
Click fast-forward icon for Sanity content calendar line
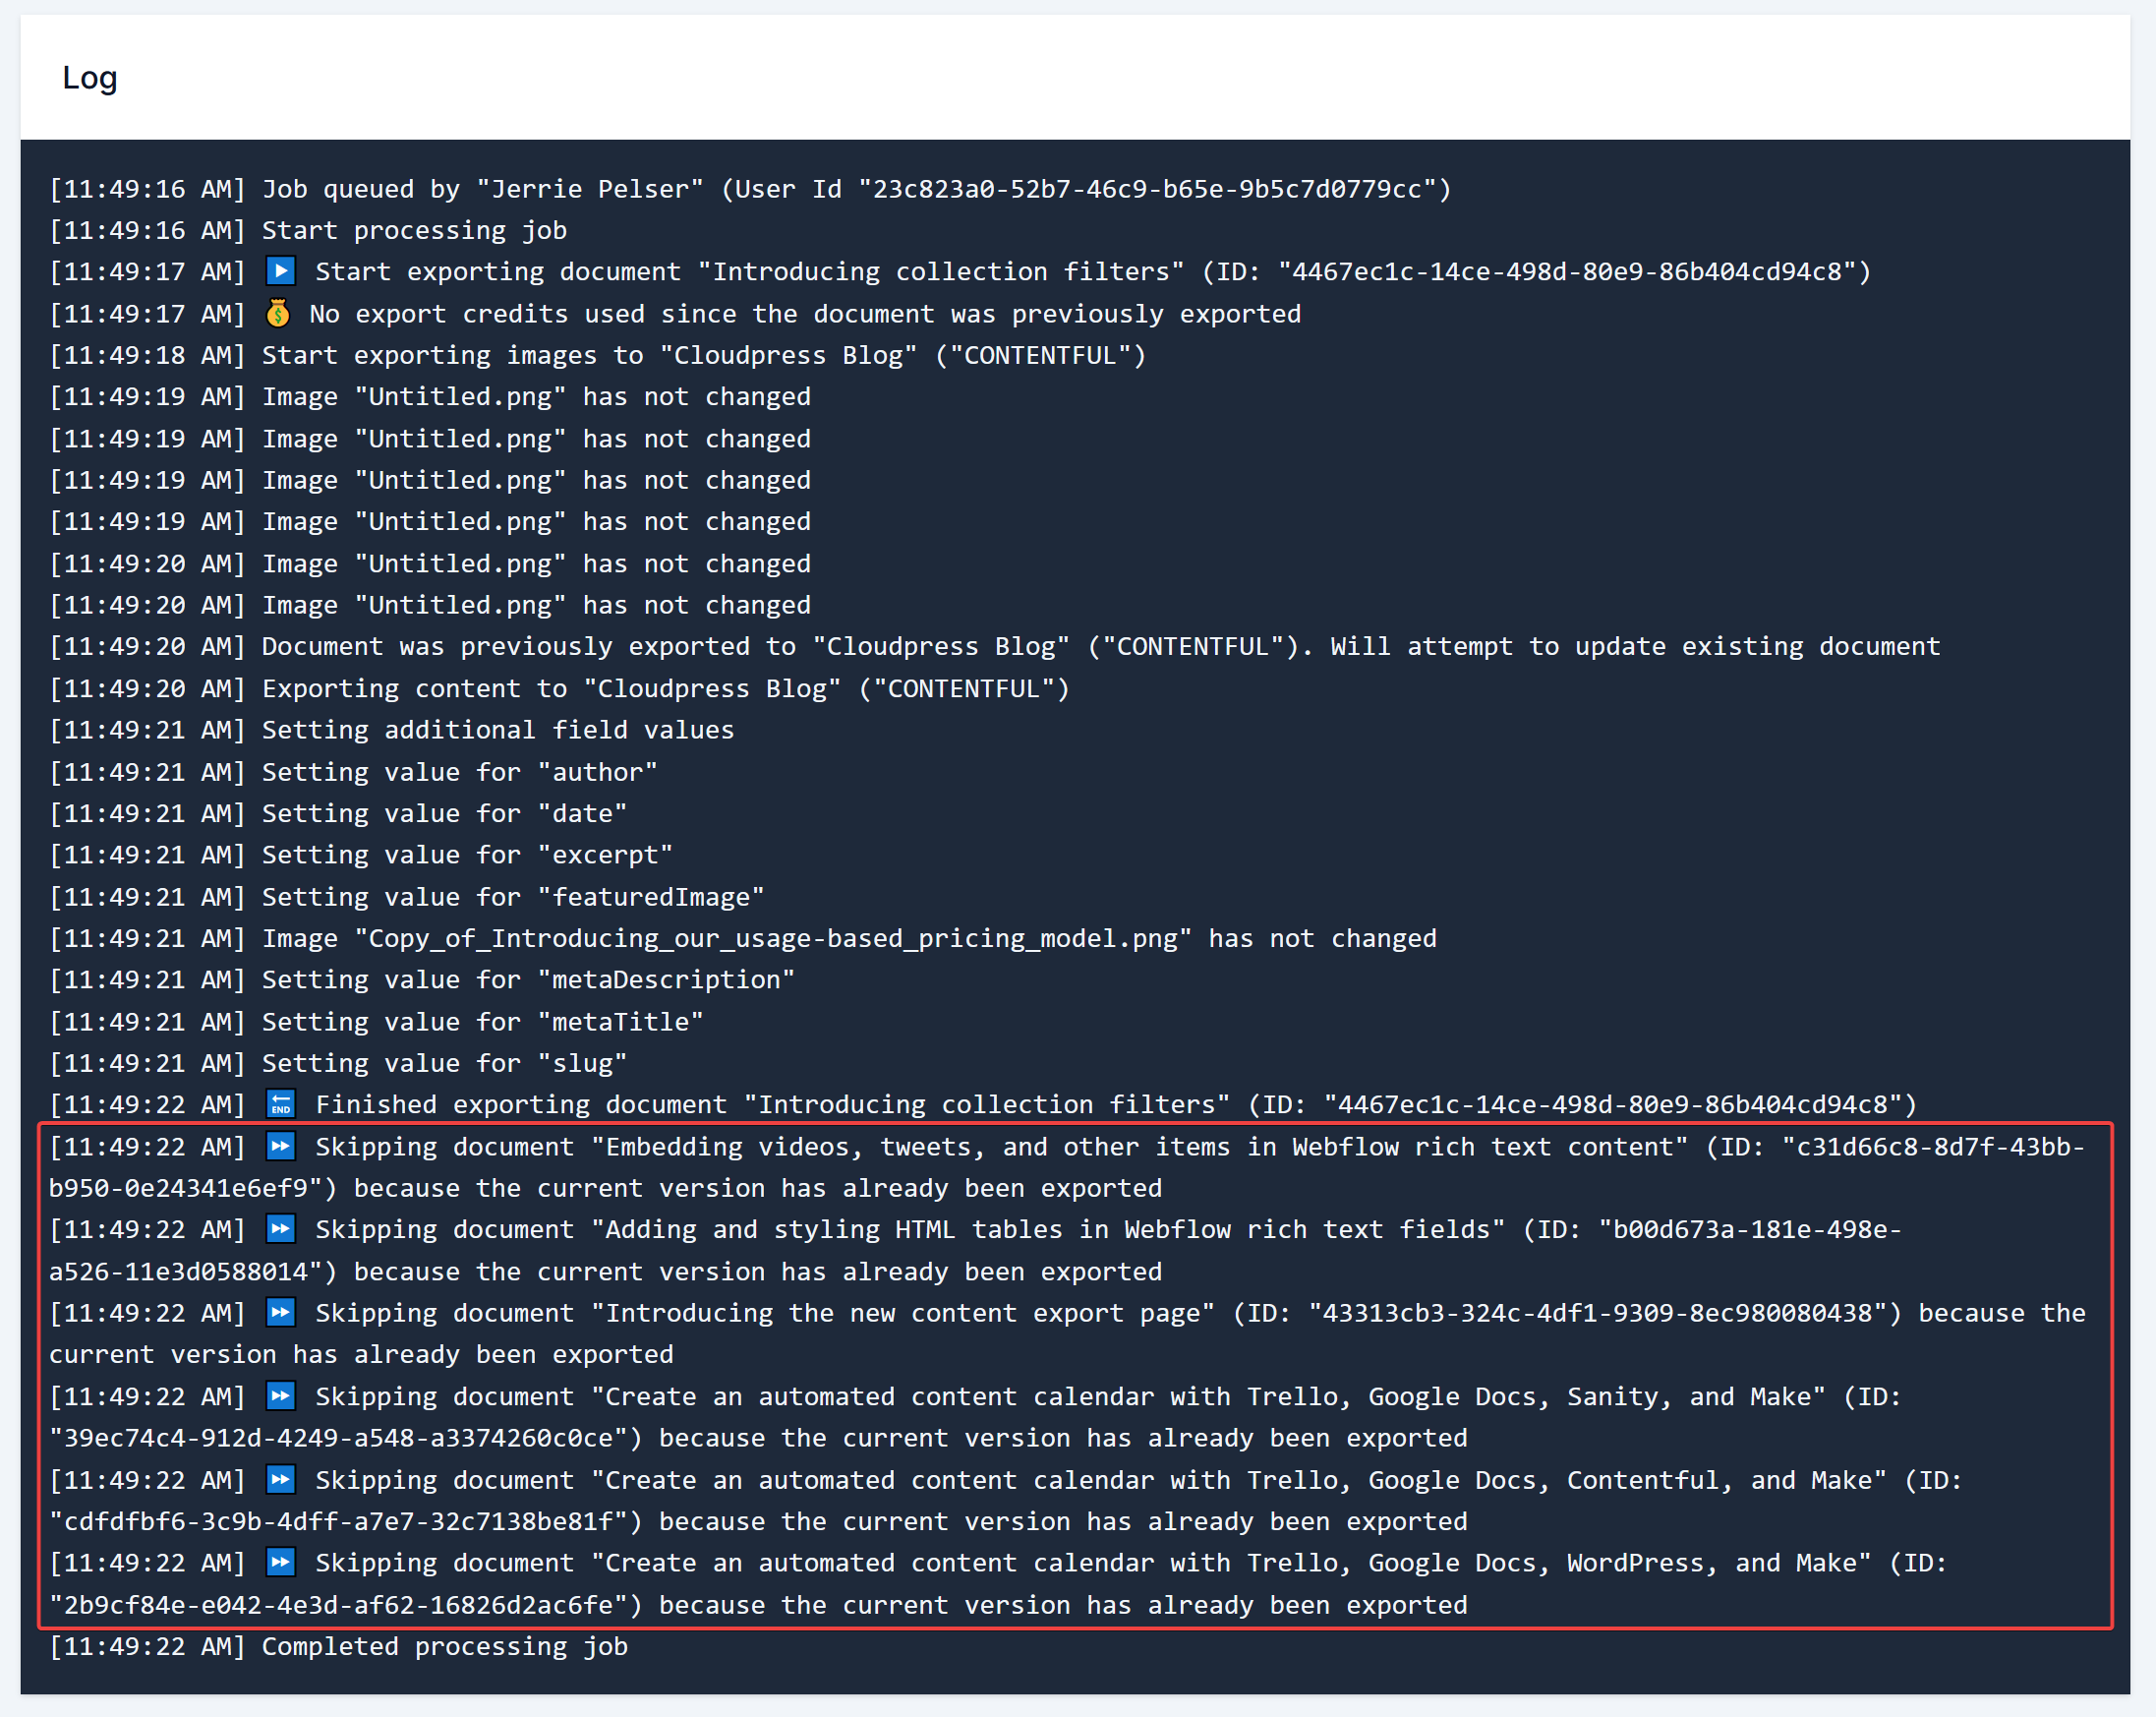click(281, 1396)
